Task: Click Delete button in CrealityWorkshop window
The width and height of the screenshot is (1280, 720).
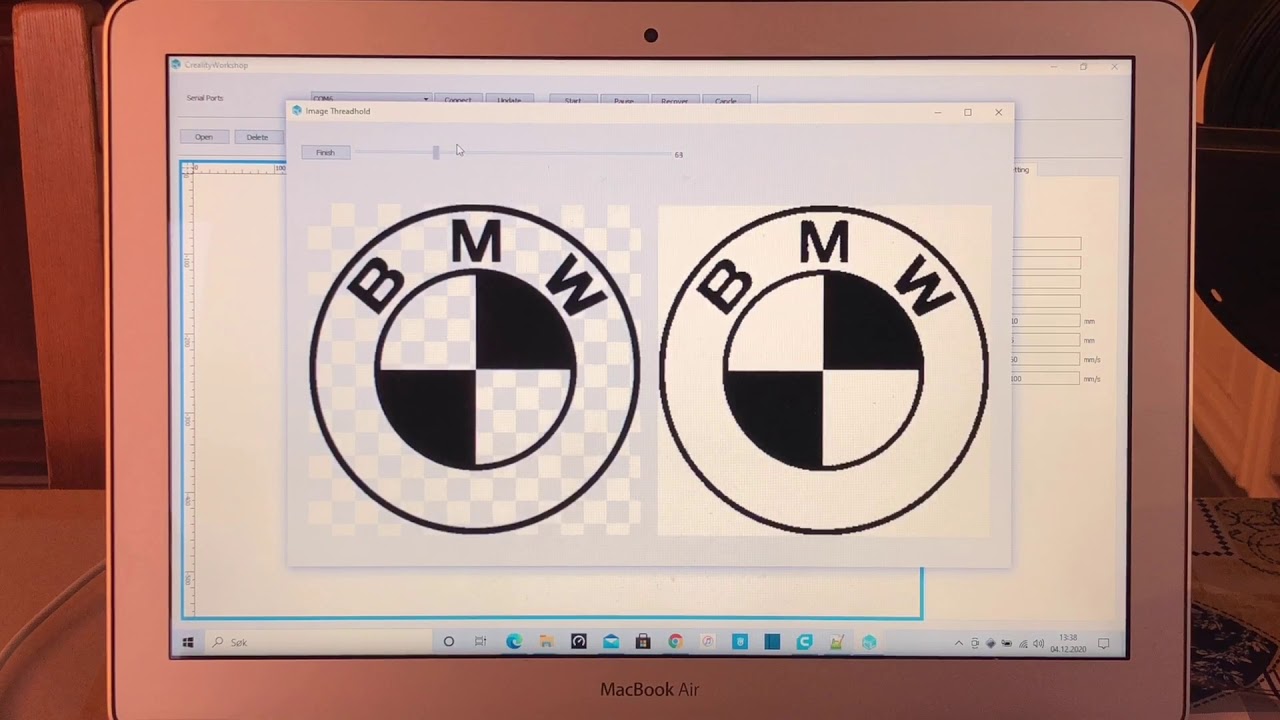Action: click(x=257, y=137)
